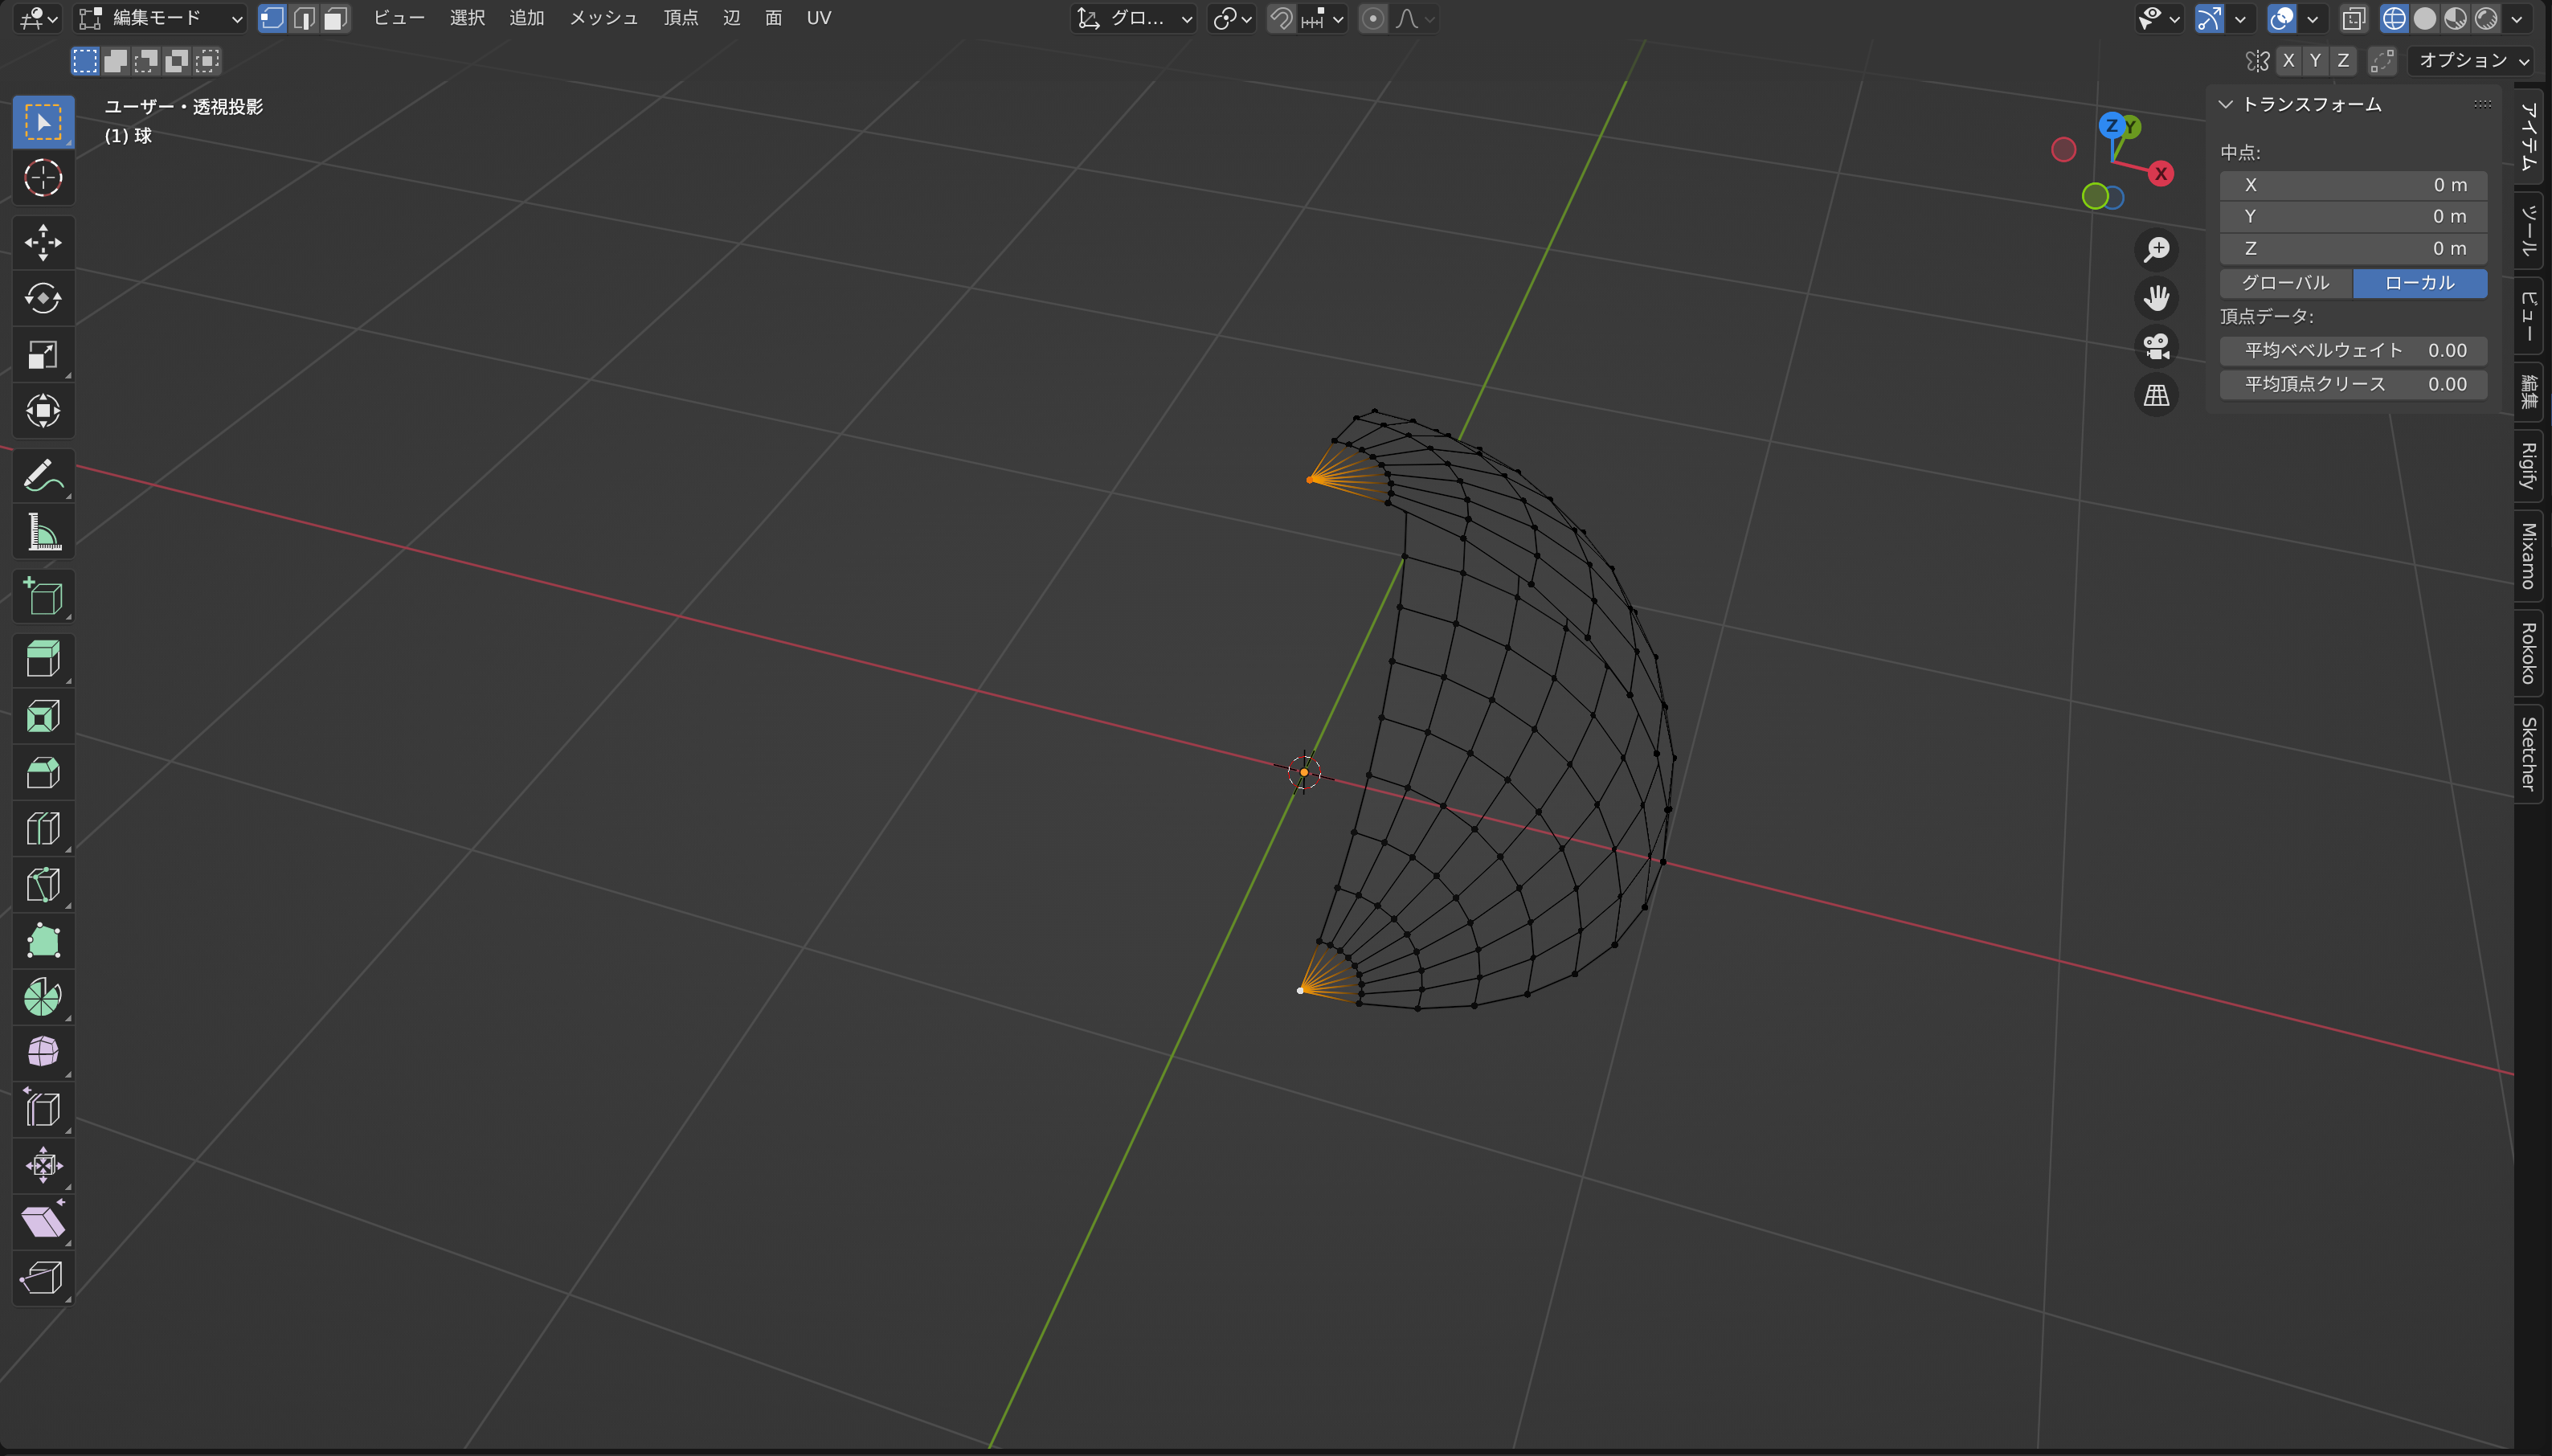Select the Transform tool
The height and width of the screenshot is (1456, 2552).
point(43,411)
